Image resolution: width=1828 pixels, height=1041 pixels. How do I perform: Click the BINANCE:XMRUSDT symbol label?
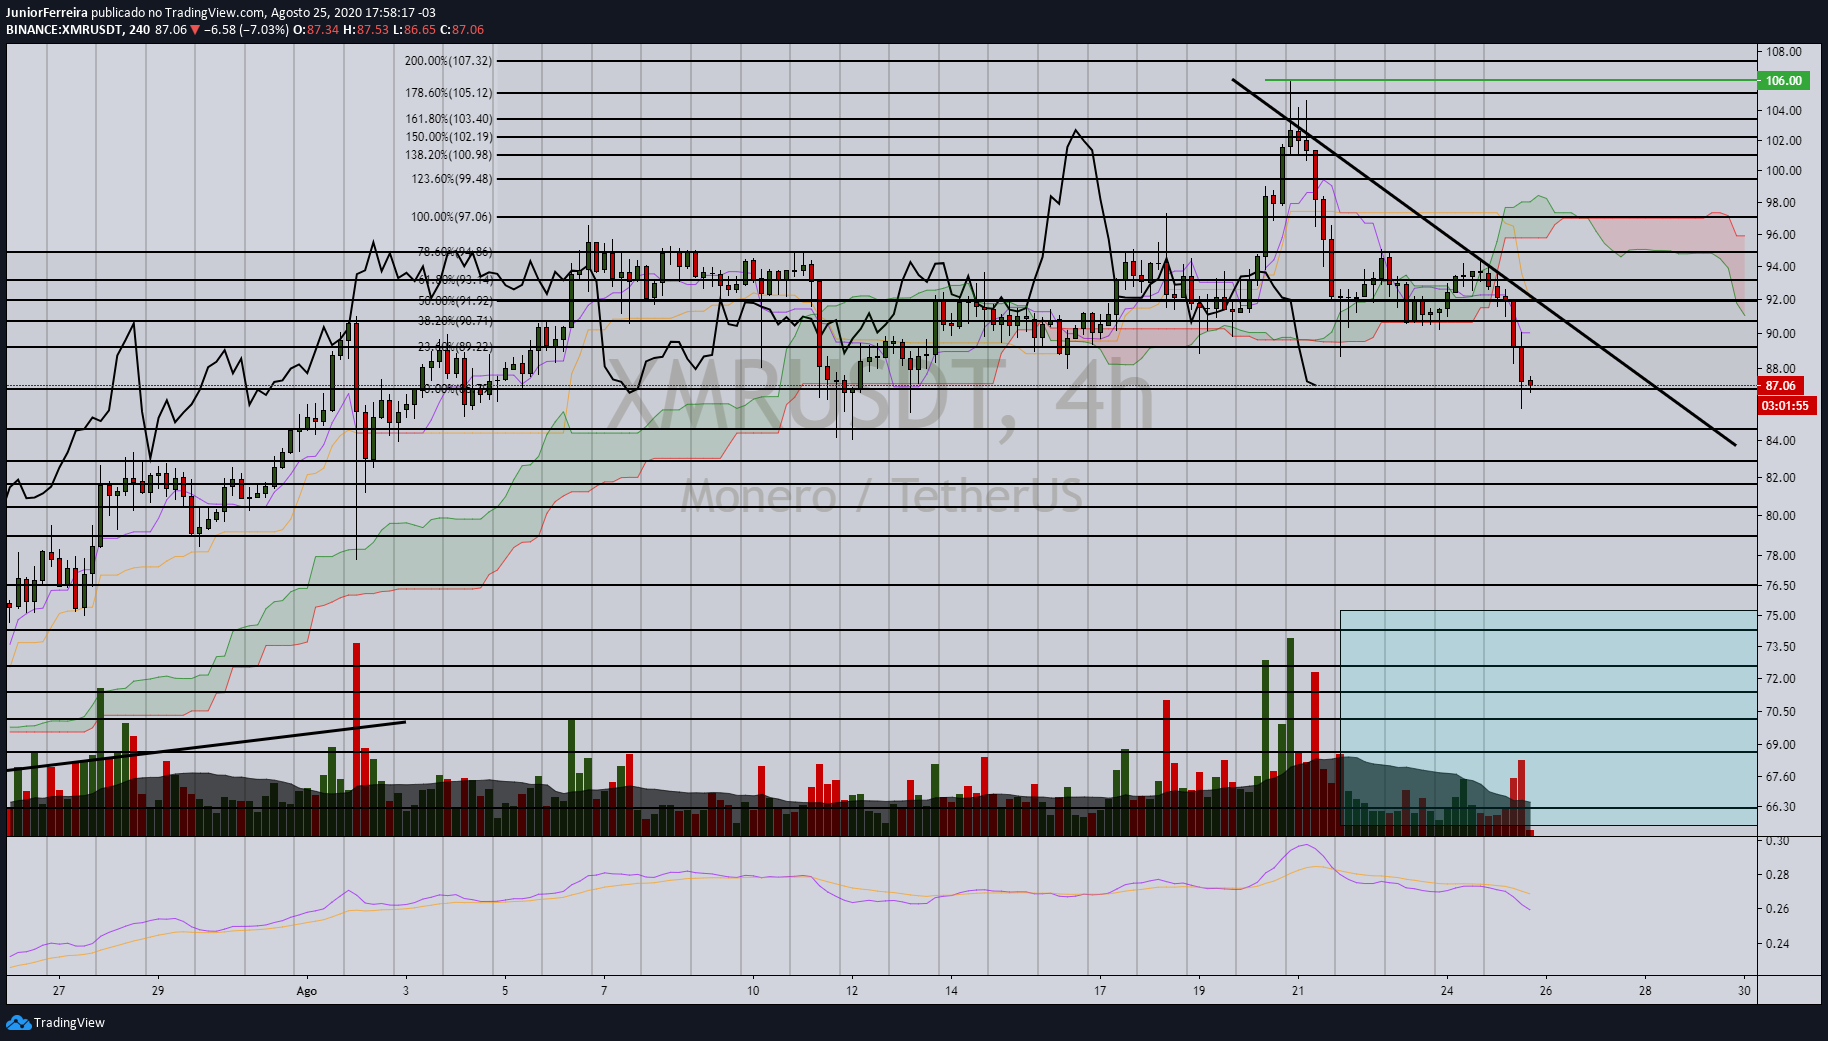click(x=64, y=30)
